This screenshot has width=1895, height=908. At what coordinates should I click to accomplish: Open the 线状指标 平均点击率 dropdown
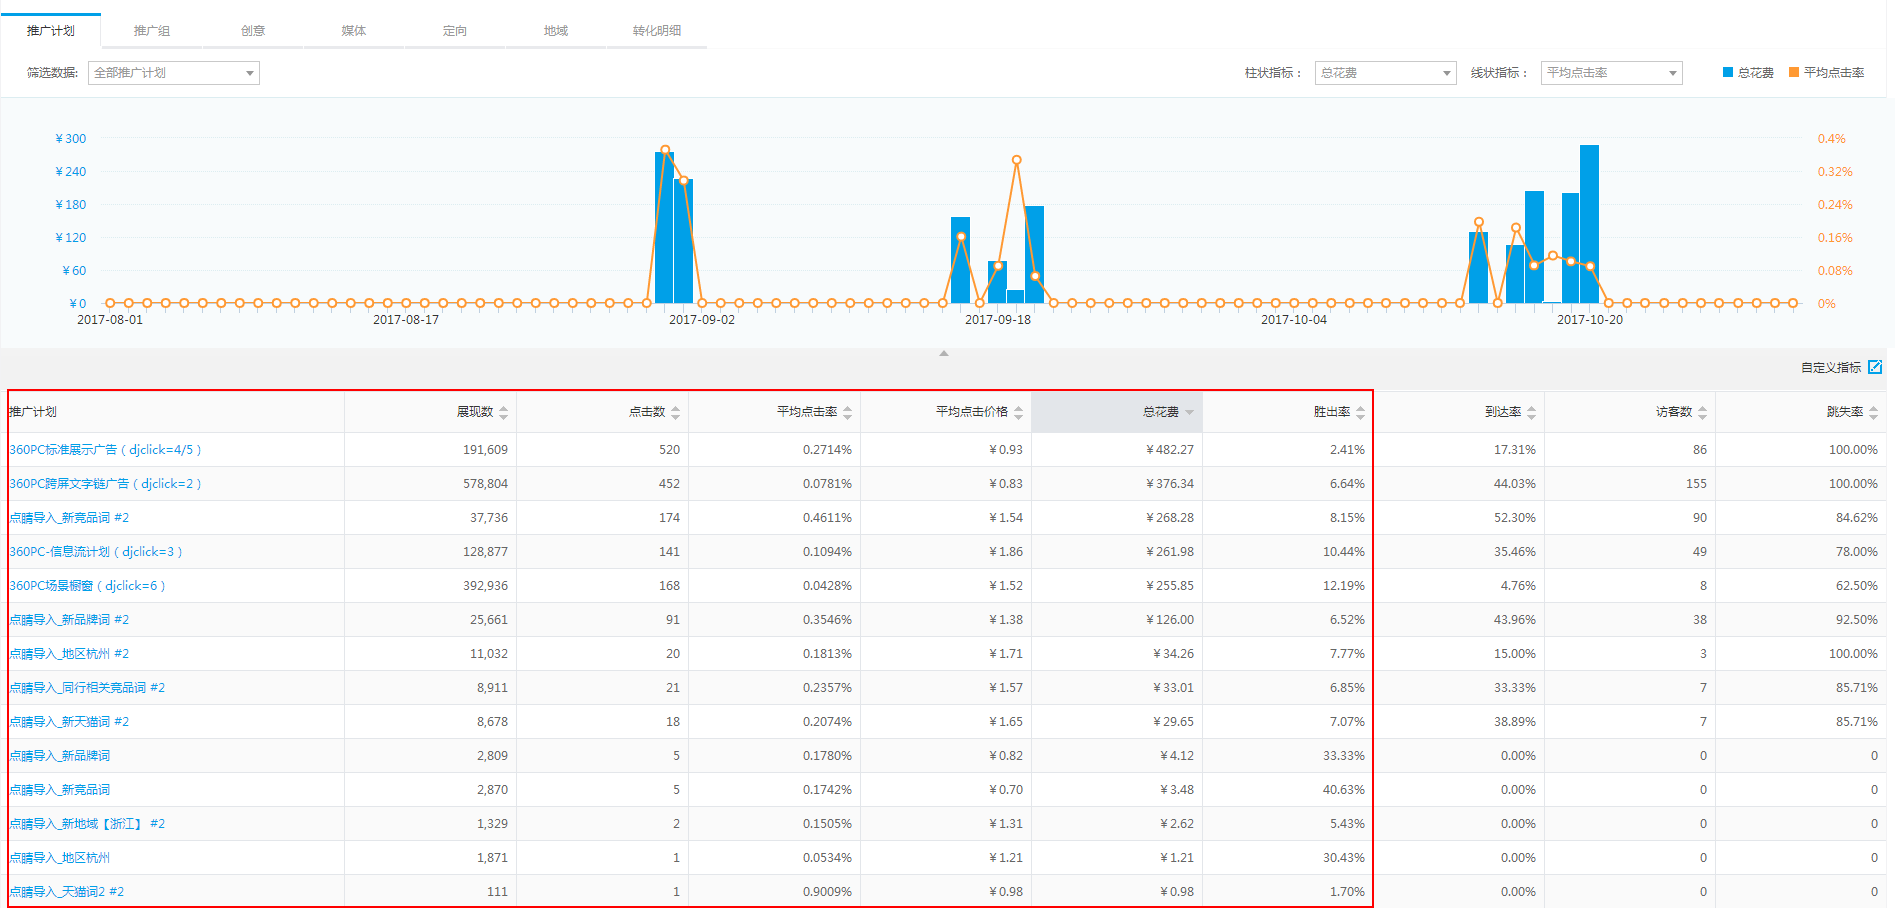[1611, 73]
